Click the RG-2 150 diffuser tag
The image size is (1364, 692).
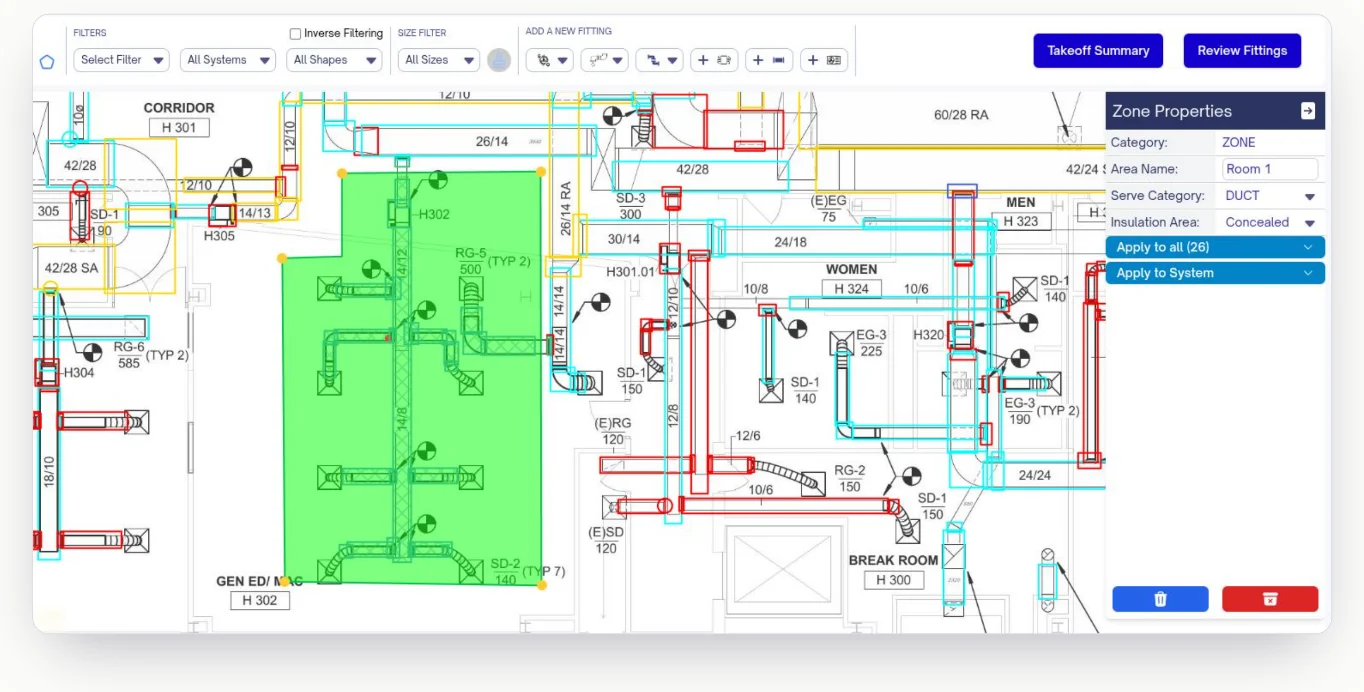[x=850, y=479]
